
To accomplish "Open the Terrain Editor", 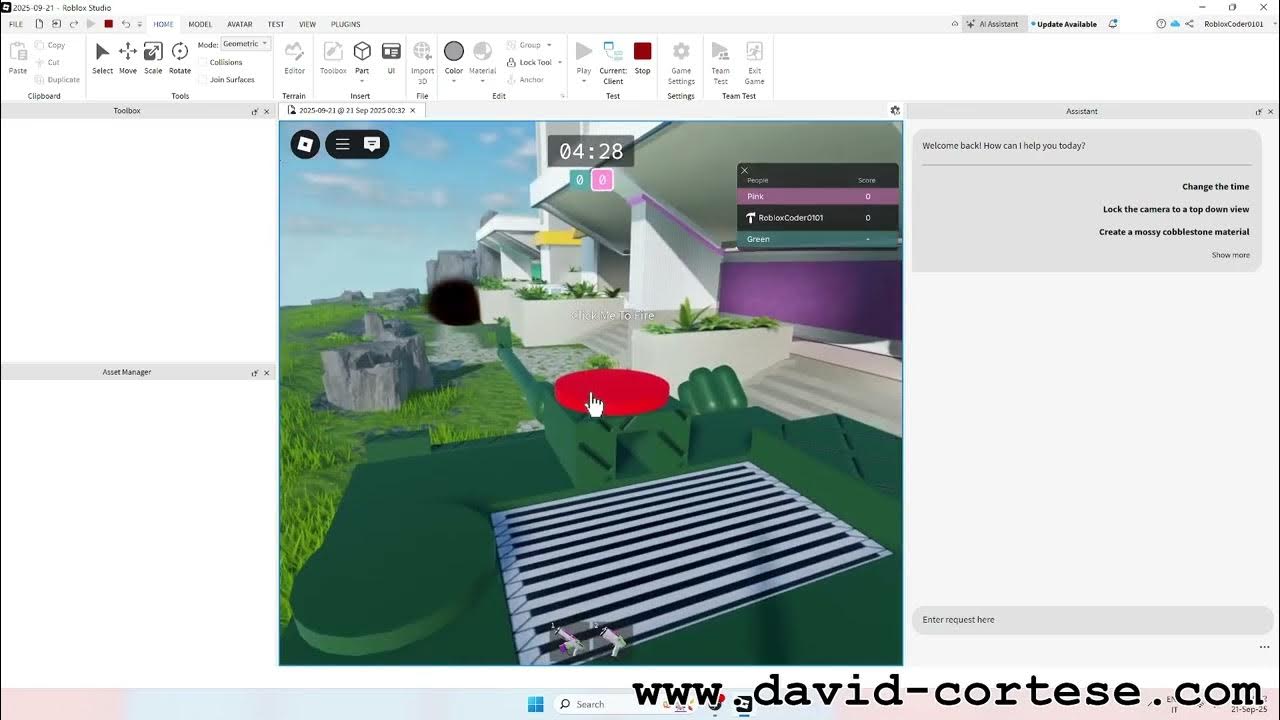I will [294, 58].
